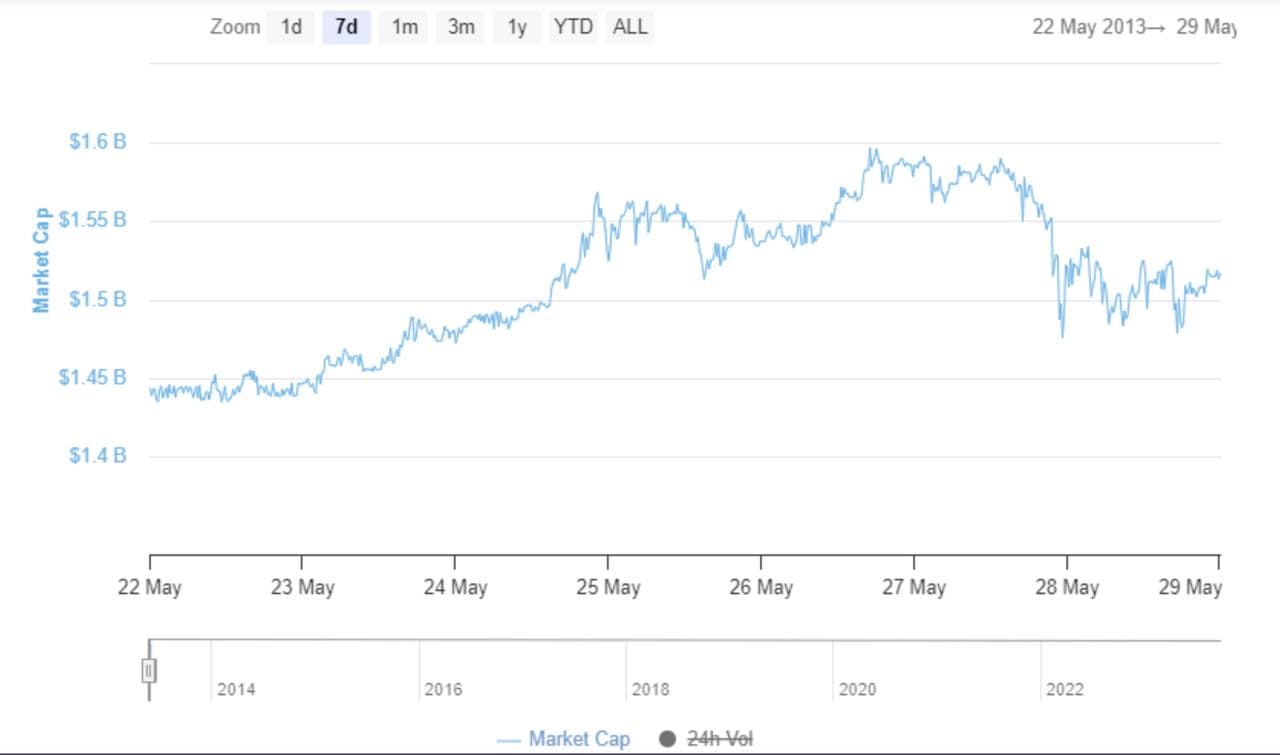Click the navigator range handle
This screenshot has width=1280, height=755.
point(149,670)
